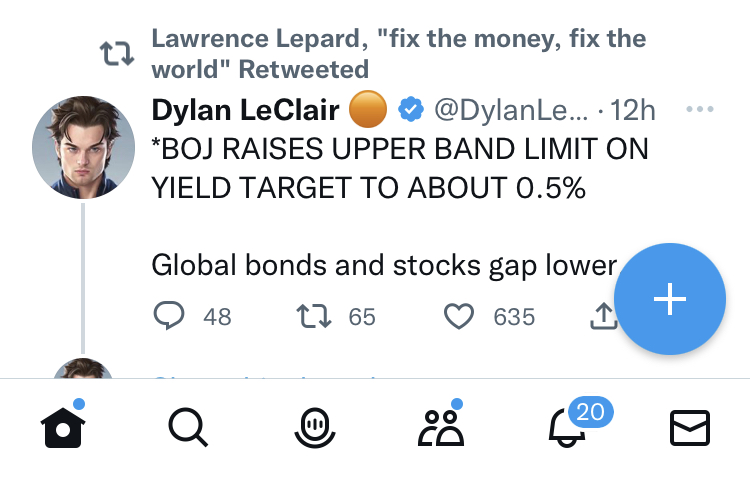Screen dimensions: 750x477
Task: Click the retweet icon beside Lawrence Lepard
Action: 117,54
